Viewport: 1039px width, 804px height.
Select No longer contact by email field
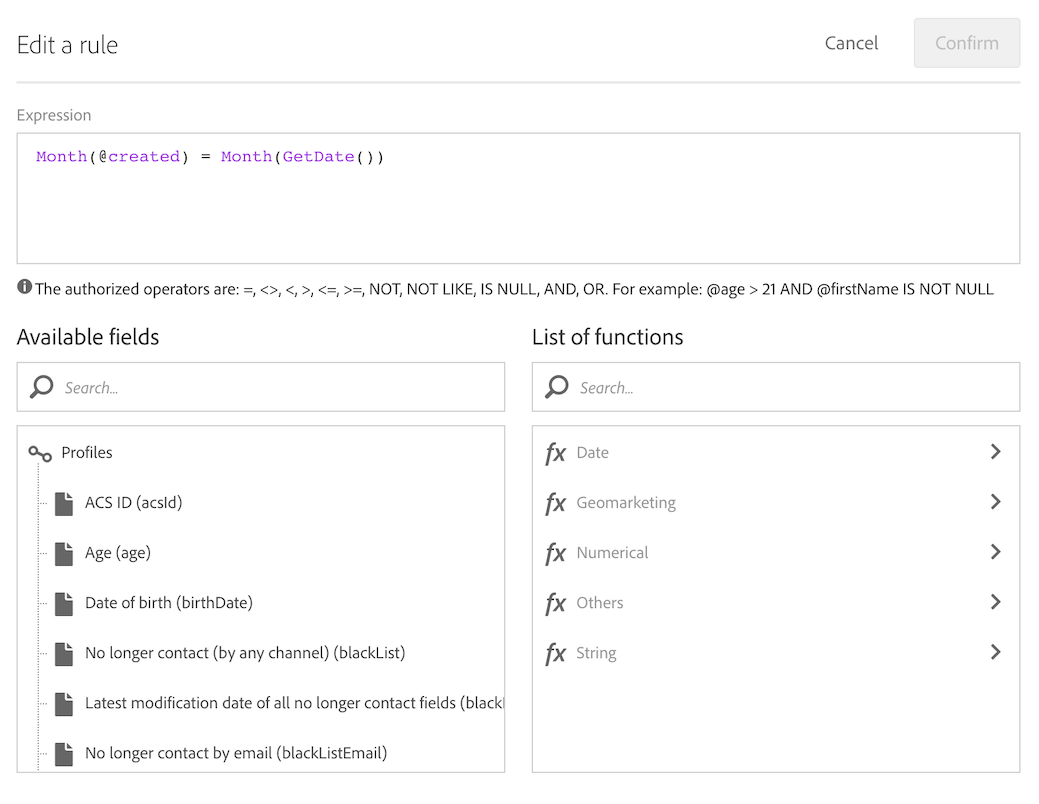tap(235, 753)
